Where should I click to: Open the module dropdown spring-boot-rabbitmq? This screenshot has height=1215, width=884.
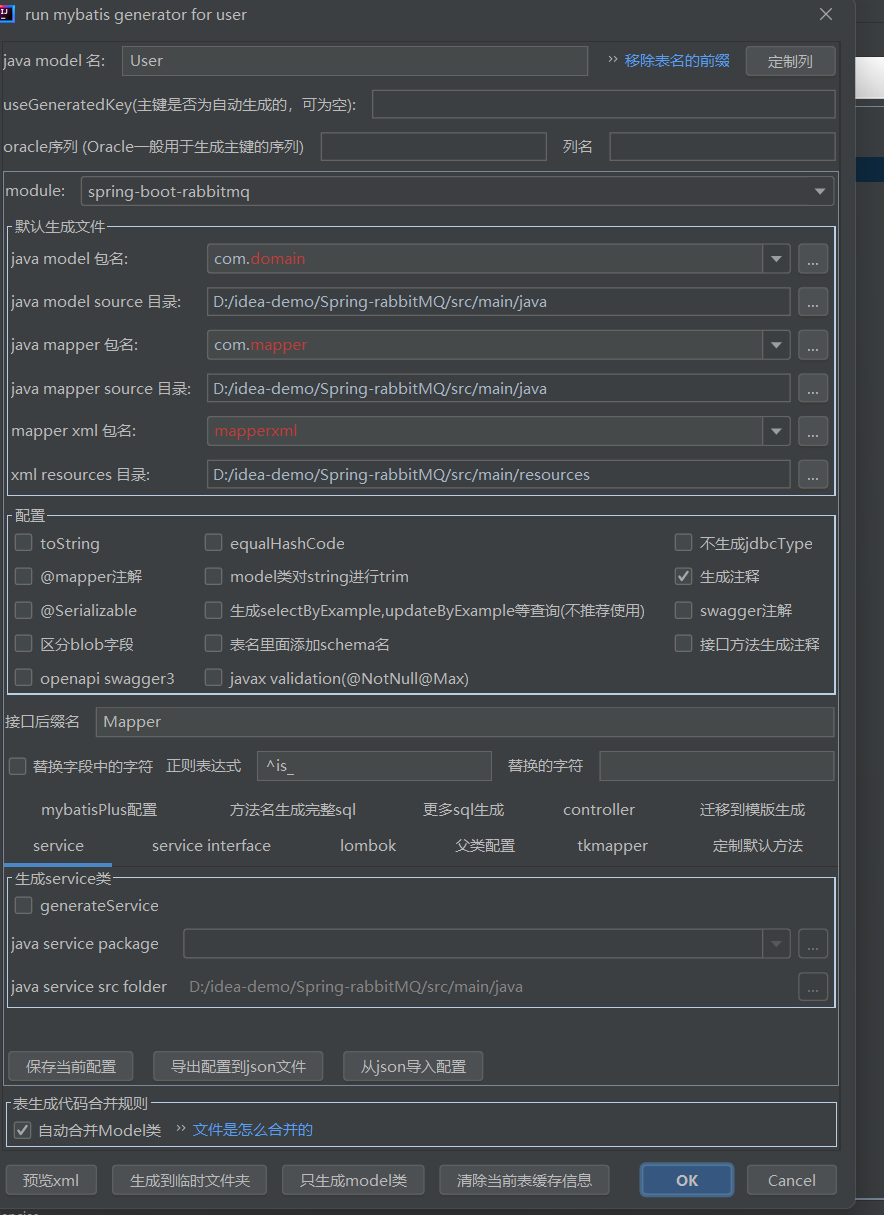(x=457, y=191)
